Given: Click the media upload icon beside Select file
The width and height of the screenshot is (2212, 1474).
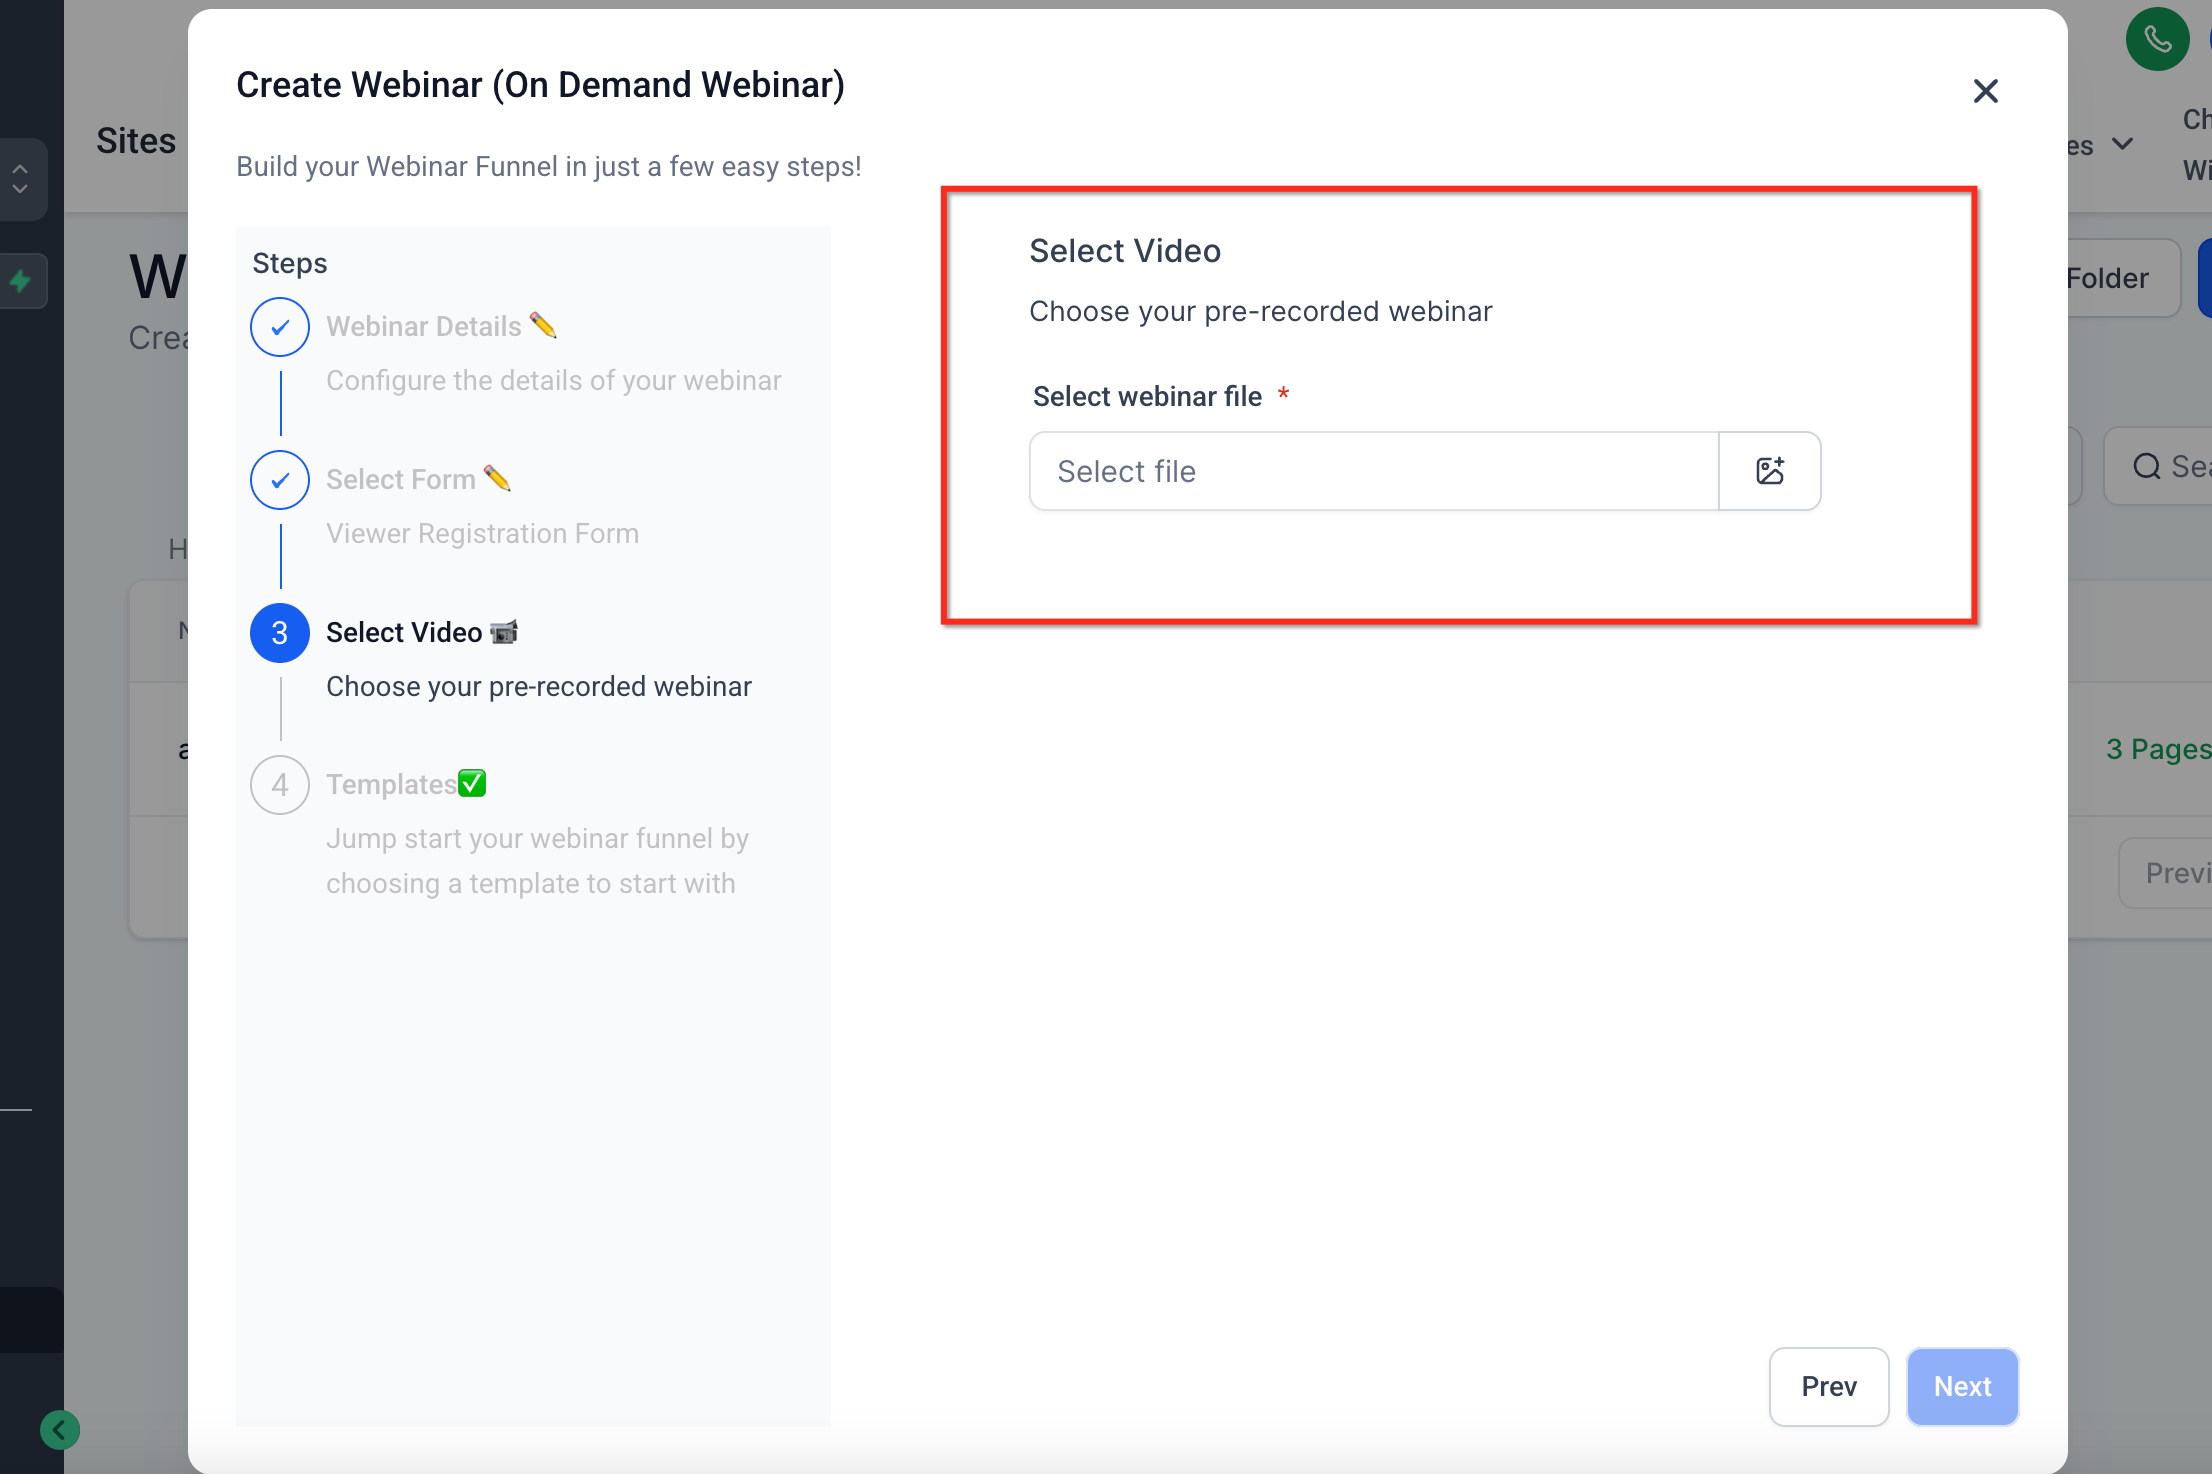Looking at the screenshot, I should (1769, 471).
